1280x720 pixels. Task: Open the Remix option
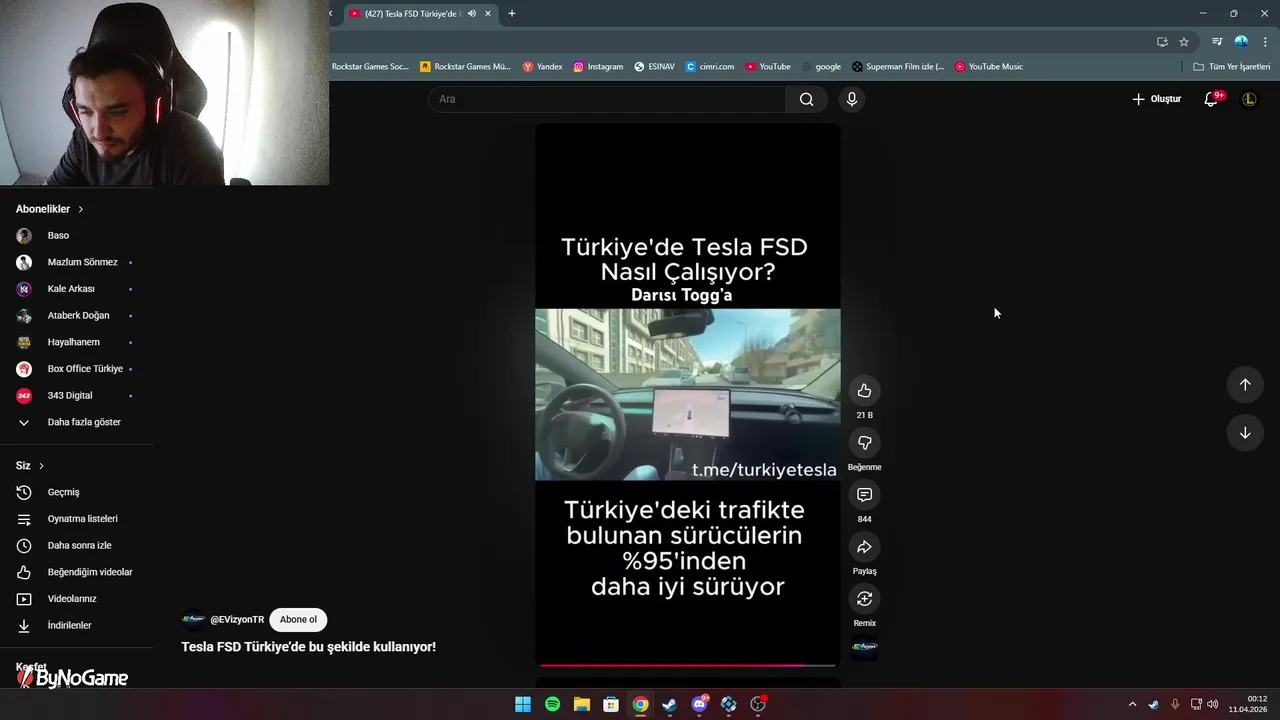click(864, 599)
